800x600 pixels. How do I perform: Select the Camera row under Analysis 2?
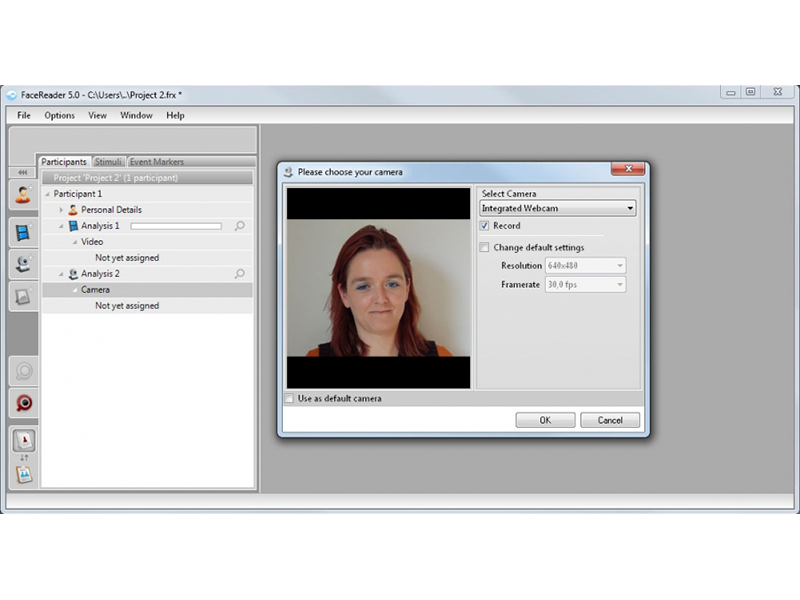coord(95,290)
